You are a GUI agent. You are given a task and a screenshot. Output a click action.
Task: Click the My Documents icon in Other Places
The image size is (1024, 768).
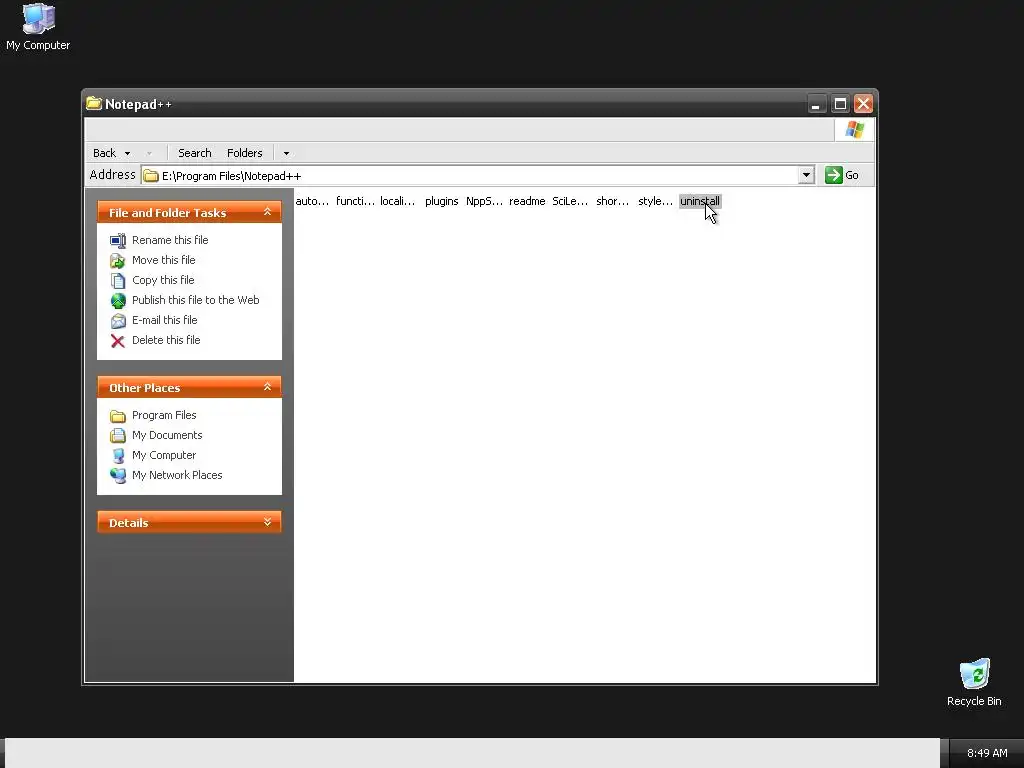118,436
